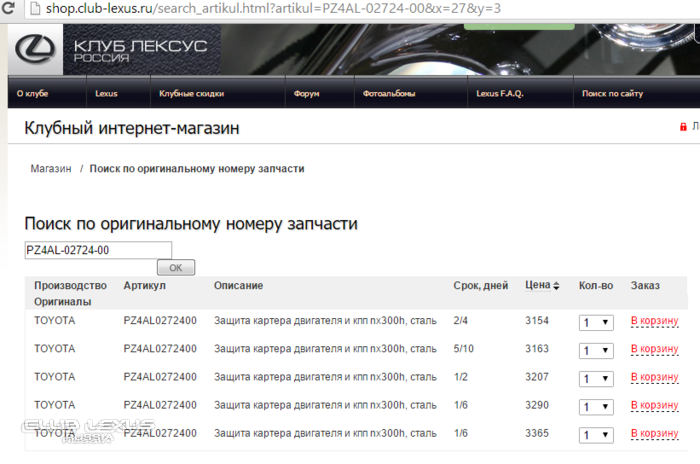Open Lexus F.A.Q. menu item
Screen dimensions: 700x464
coord(500,93)
